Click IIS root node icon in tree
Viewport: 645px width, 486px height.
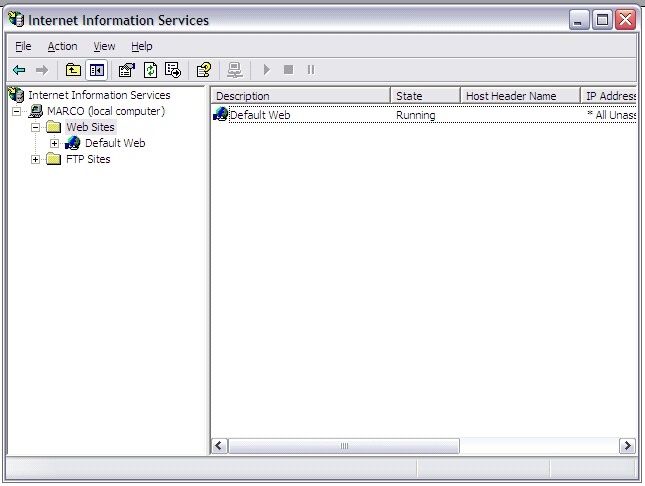click(16, 95)
